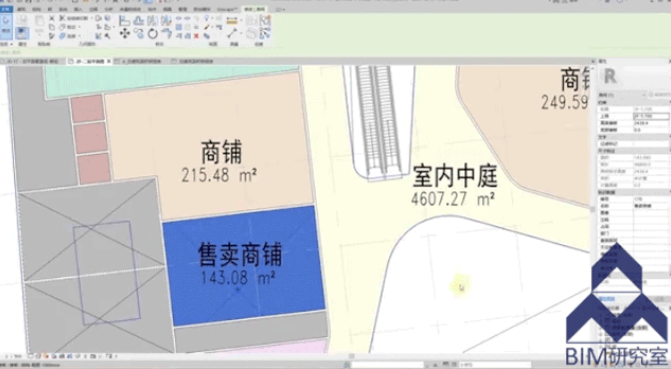Toggle the Properties palette ribbon button
Image resolution: width=671 pixels, height=369 pixels.
coord(22,33)
